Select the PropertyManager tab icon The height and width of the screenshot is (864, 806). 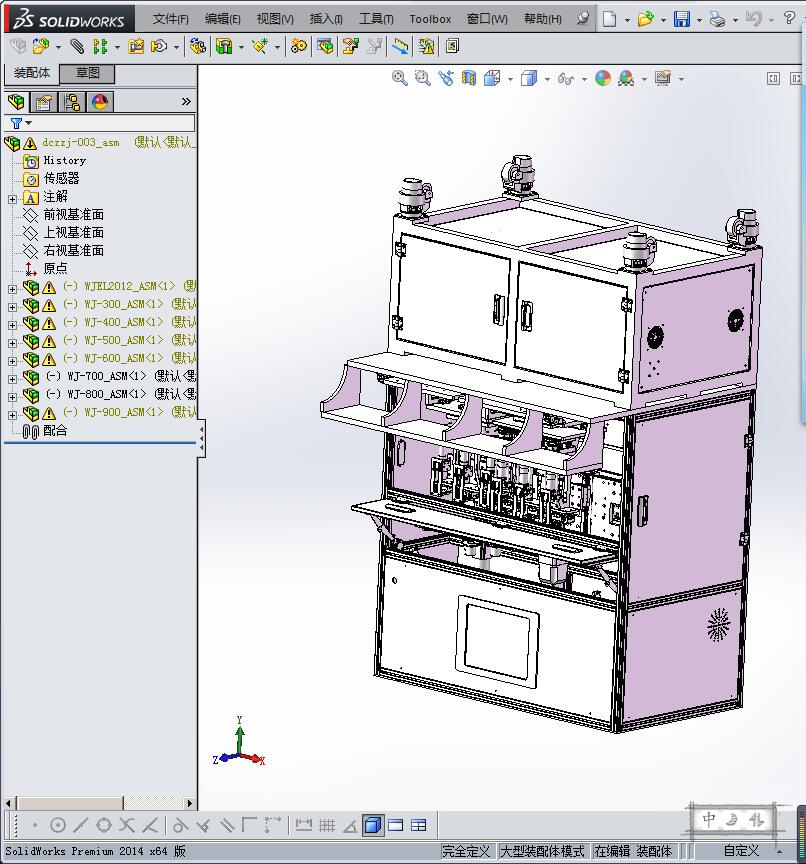[x=44, y=102]
